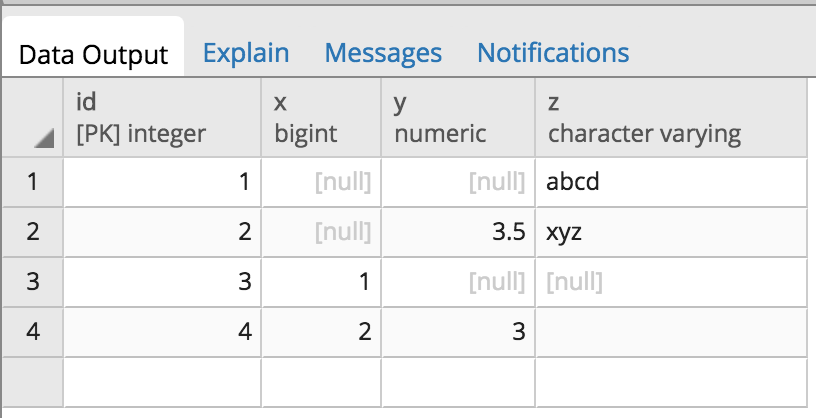Viewport: 816px width, 418px height.
Task: Switch to the Data Output tab
Action: click(x=93, y=54)
